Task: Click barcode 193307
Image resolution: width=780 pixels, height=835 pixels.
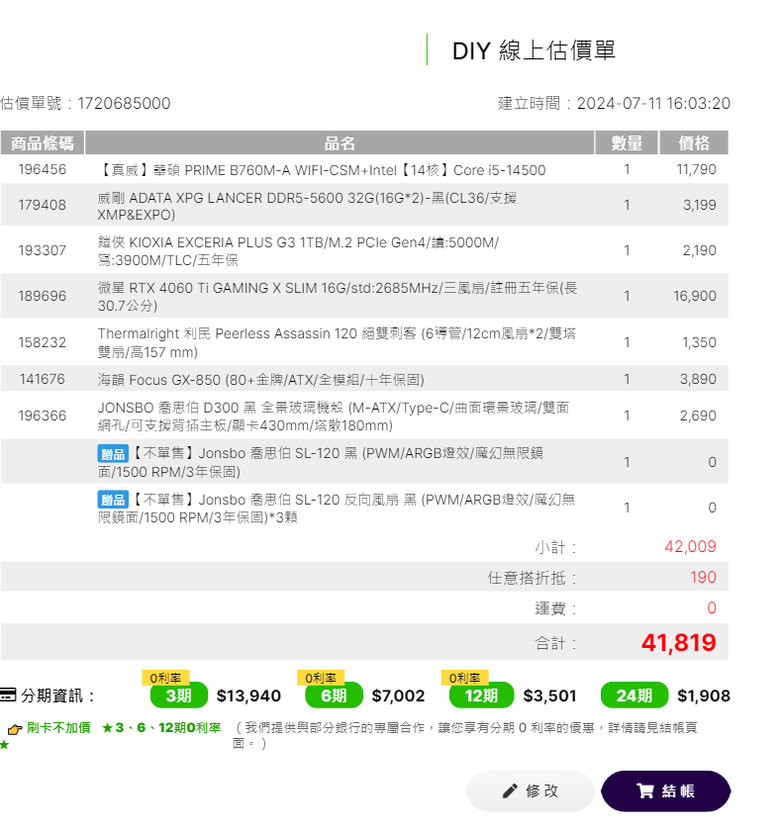Action: (42, 250)
